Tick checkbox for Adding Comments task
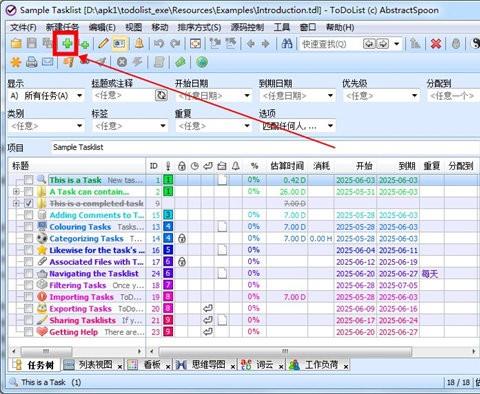This screenshot has width=480, height=394. 29,215
